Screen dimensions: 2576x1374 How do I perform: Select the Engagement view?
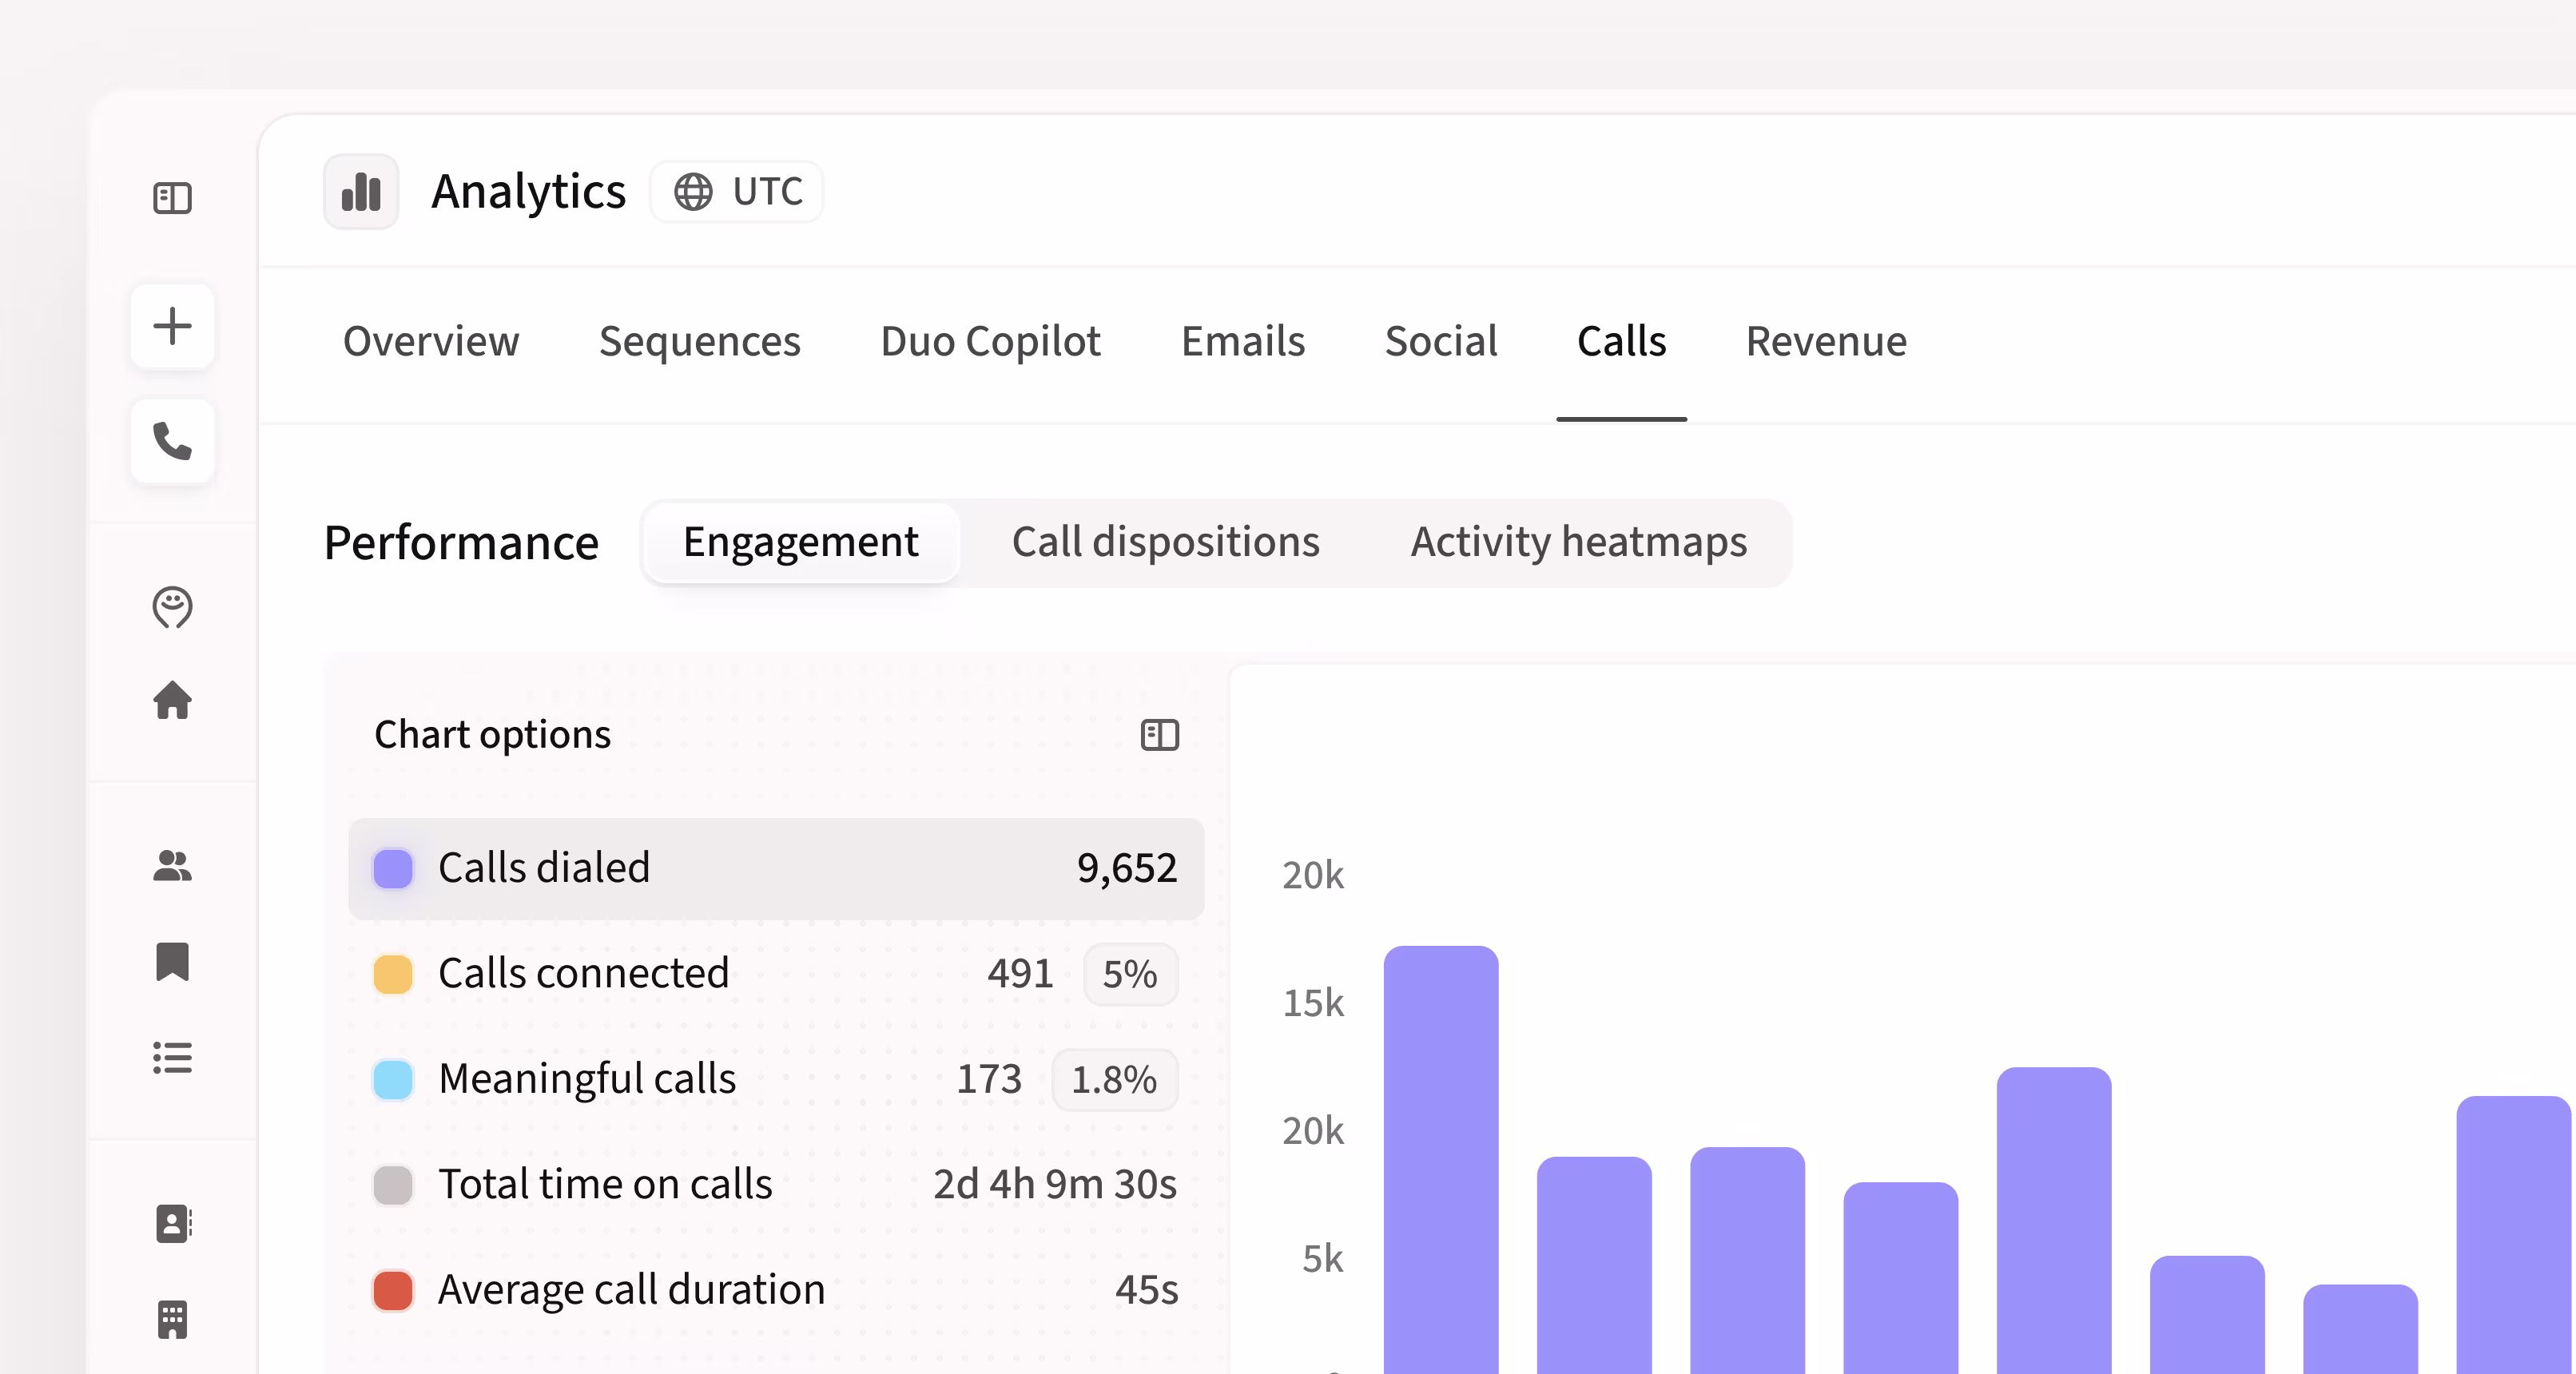801,542
